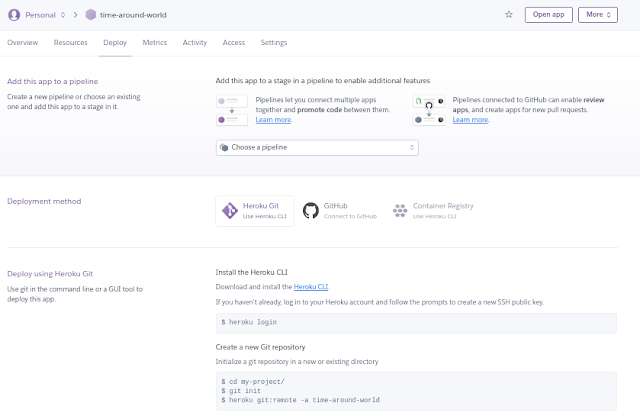Follow the Heroku CLI download link
The width and height of the screenshot is (640, 416).
[x=311, y=287]
